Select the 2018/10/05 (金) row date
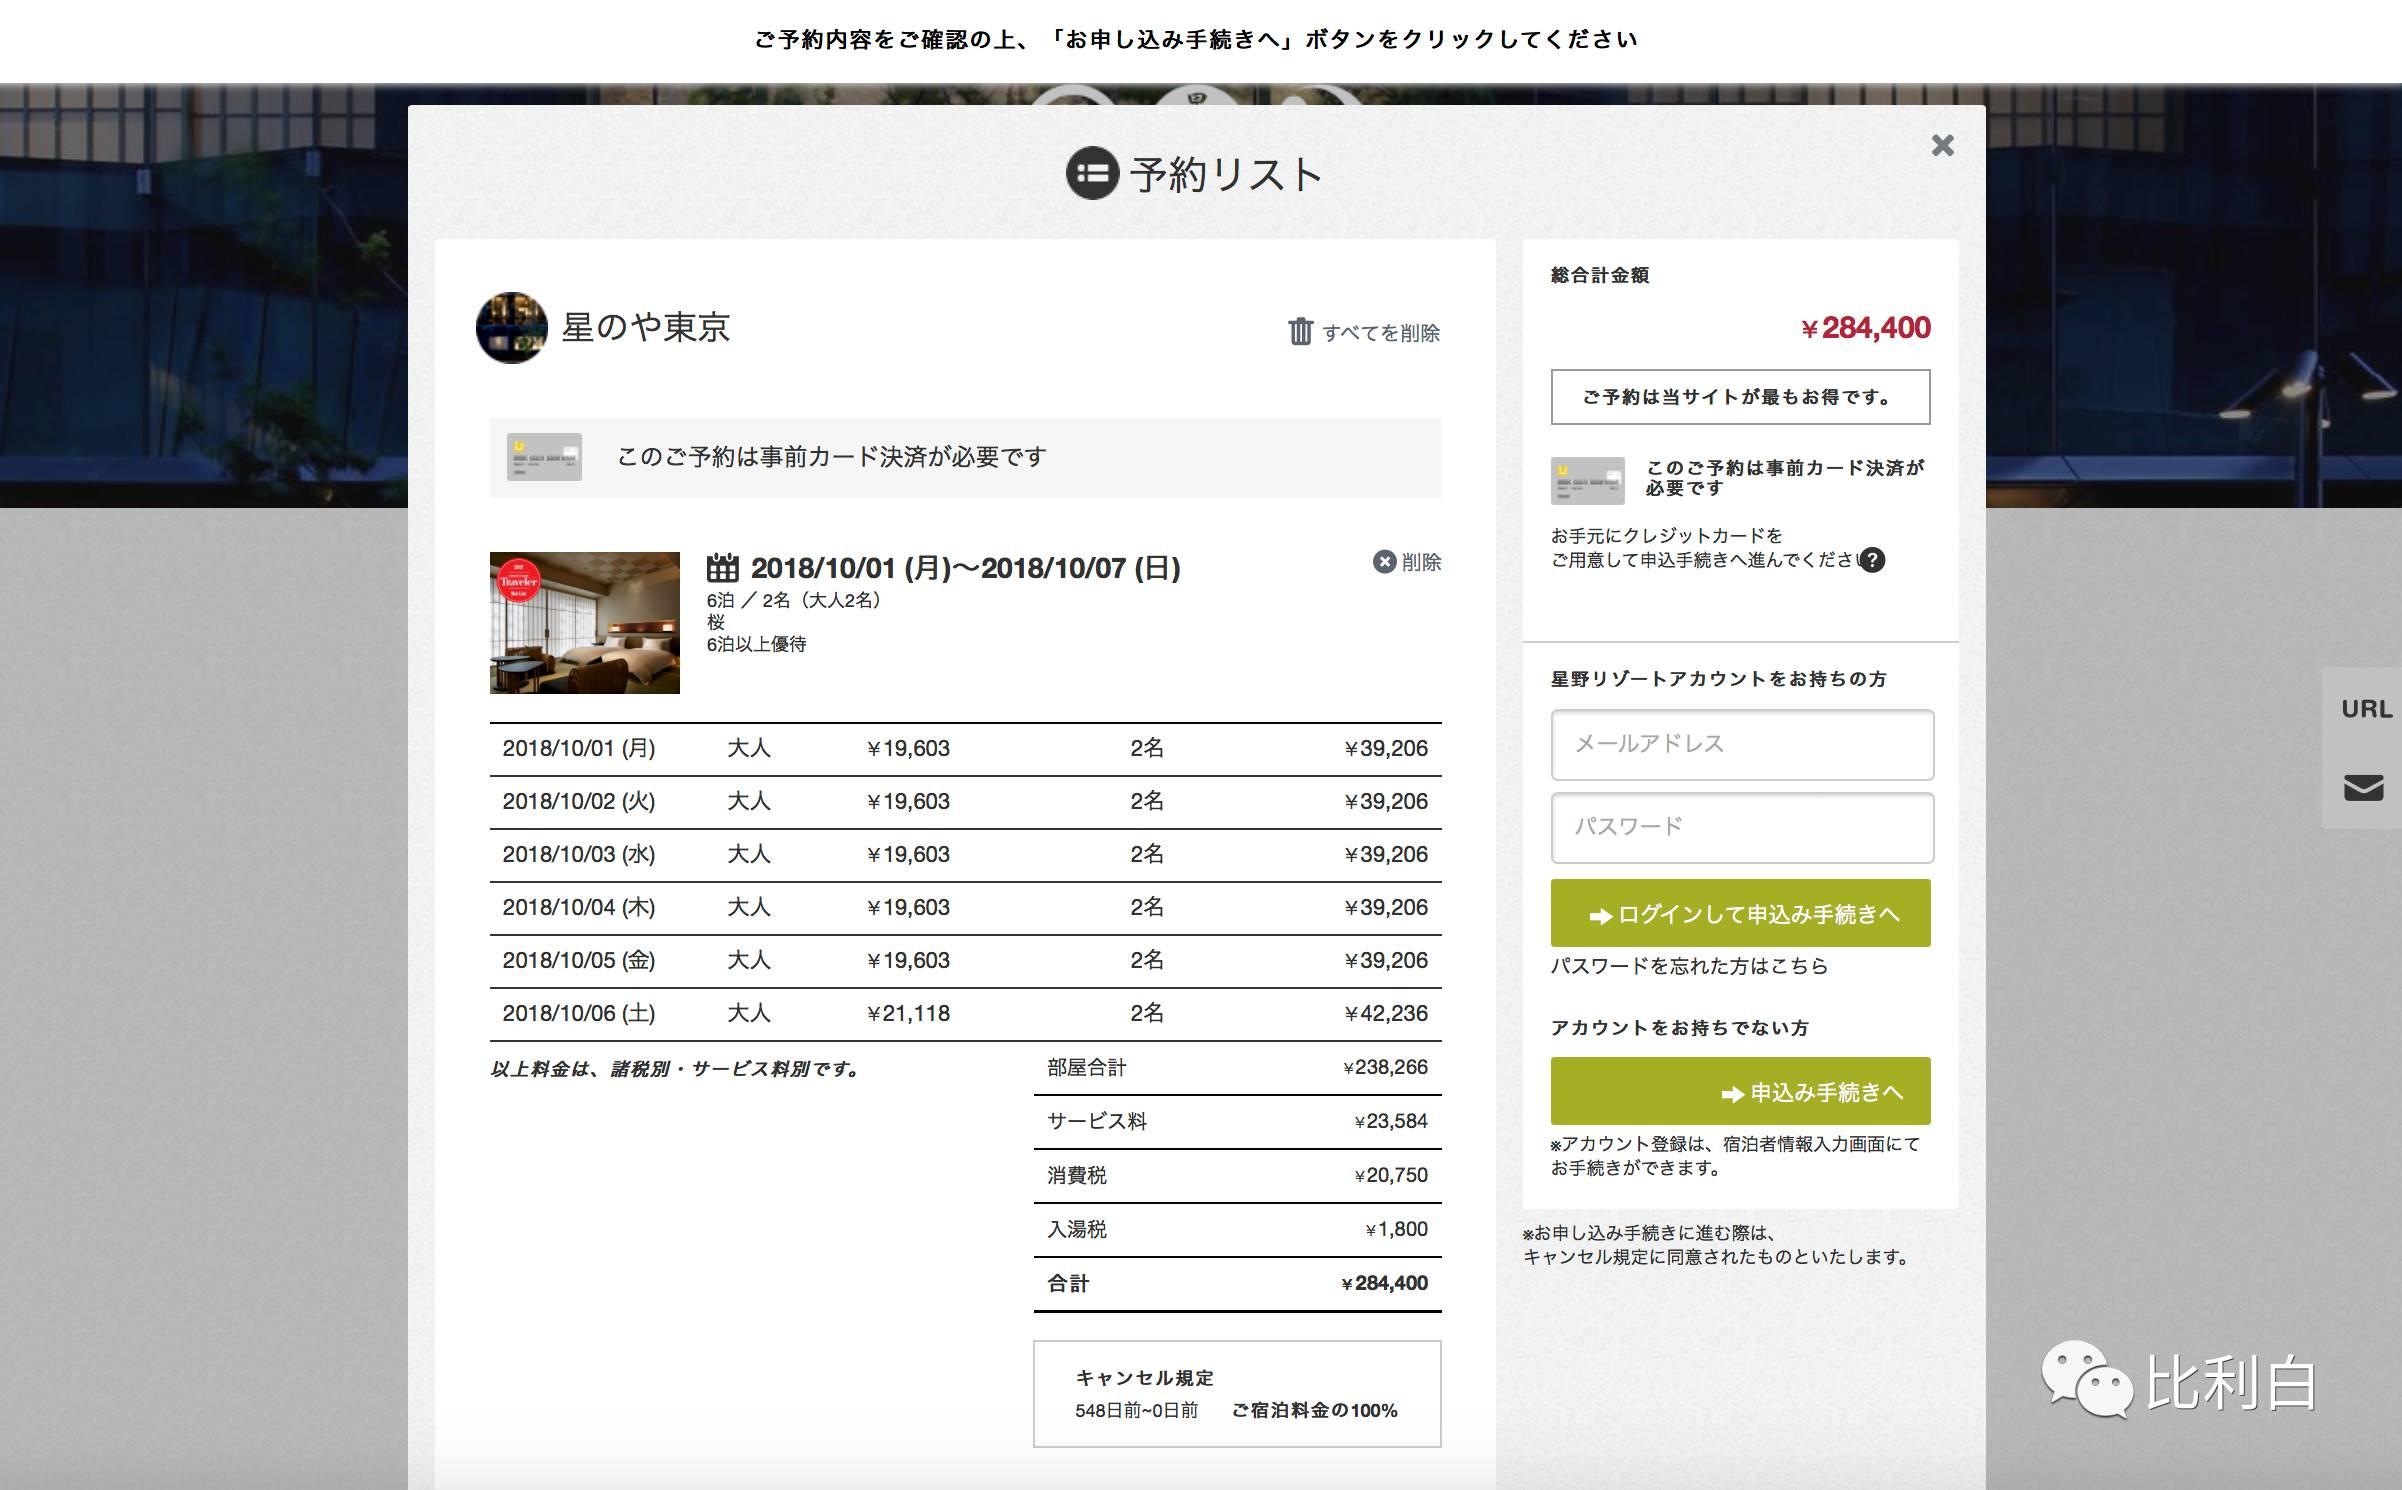 click(x=579, y=961)
